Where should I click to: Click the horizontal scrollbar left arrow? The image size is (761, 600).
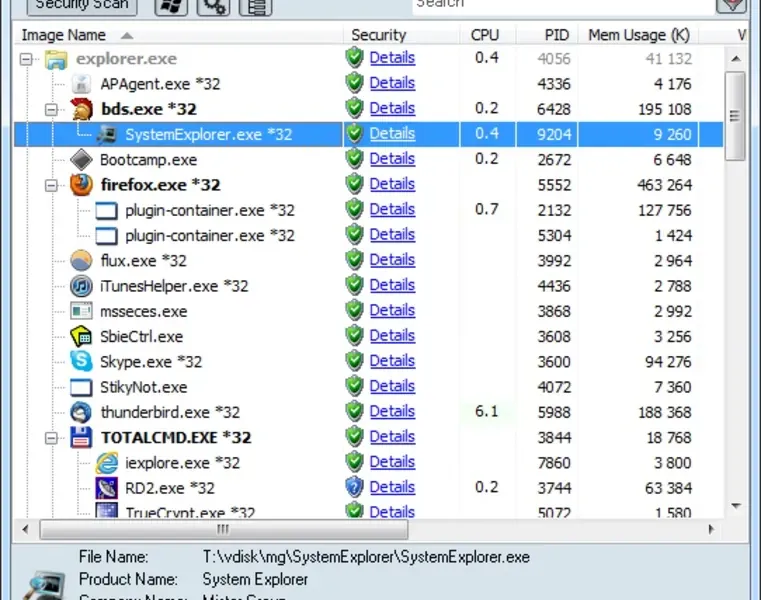[x=25, y=529]
